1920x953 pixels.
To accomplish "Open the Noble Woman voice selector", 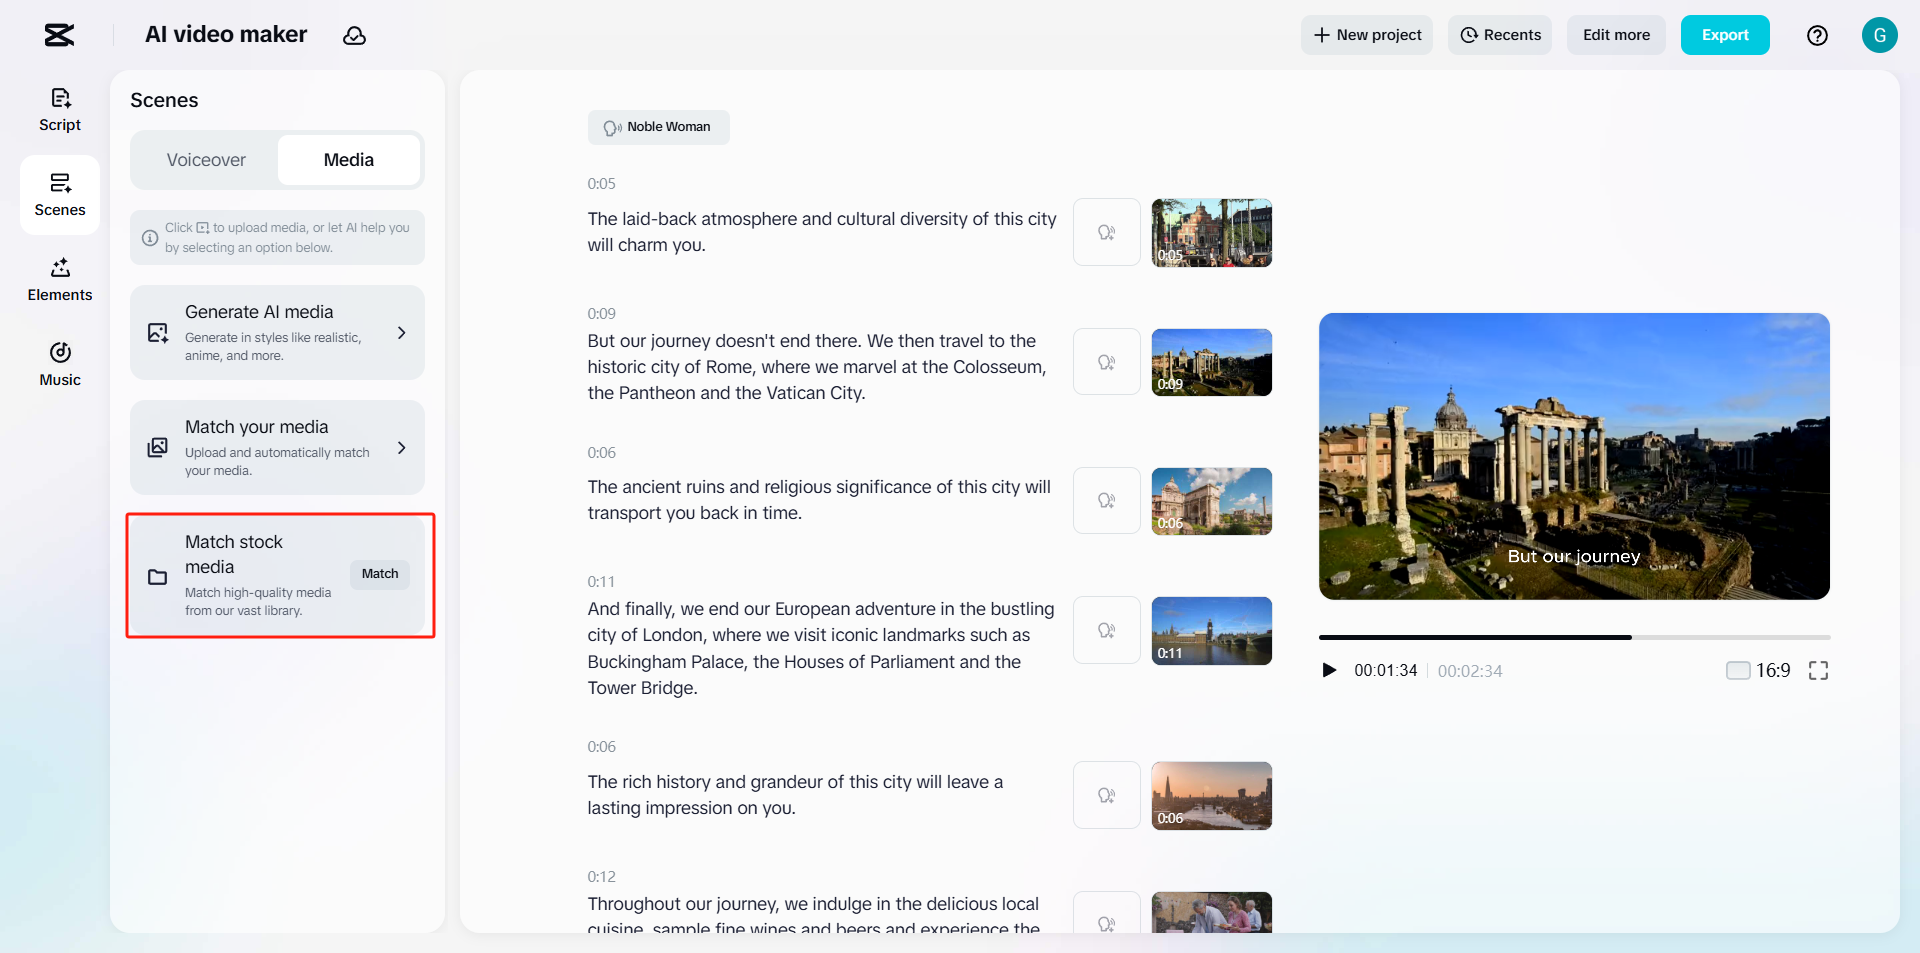I will (658, 127).
